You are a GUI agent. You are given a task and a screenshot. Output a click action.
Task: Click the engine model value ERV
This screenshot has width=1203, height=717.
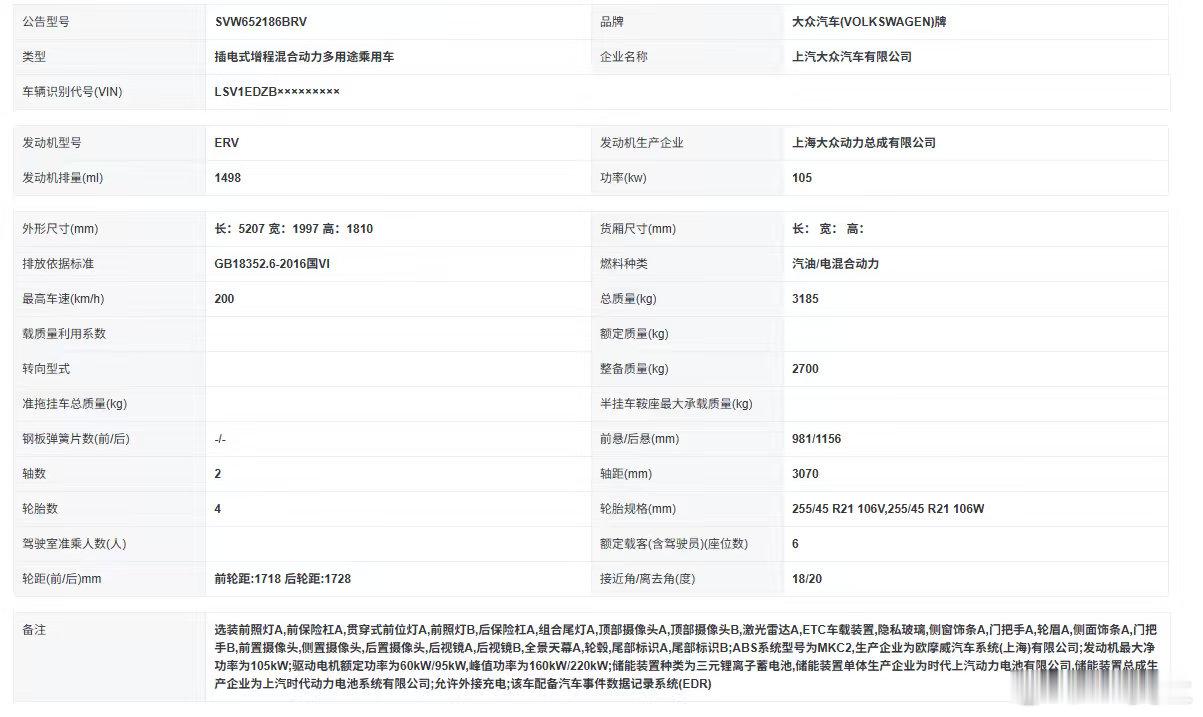pyautogui.click(x=226, y=143)
